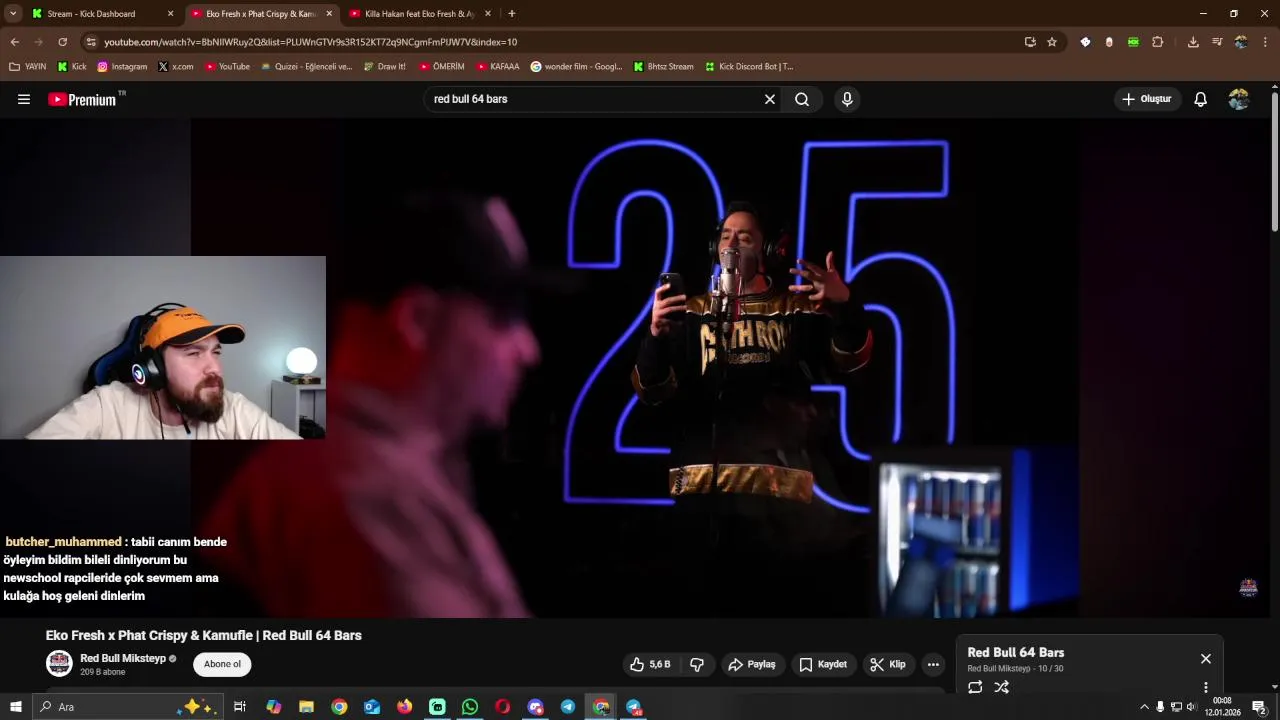The image size is (1280, 720).
Task: Open Chrome downloads arrow icon
Action: [1193, 42]
